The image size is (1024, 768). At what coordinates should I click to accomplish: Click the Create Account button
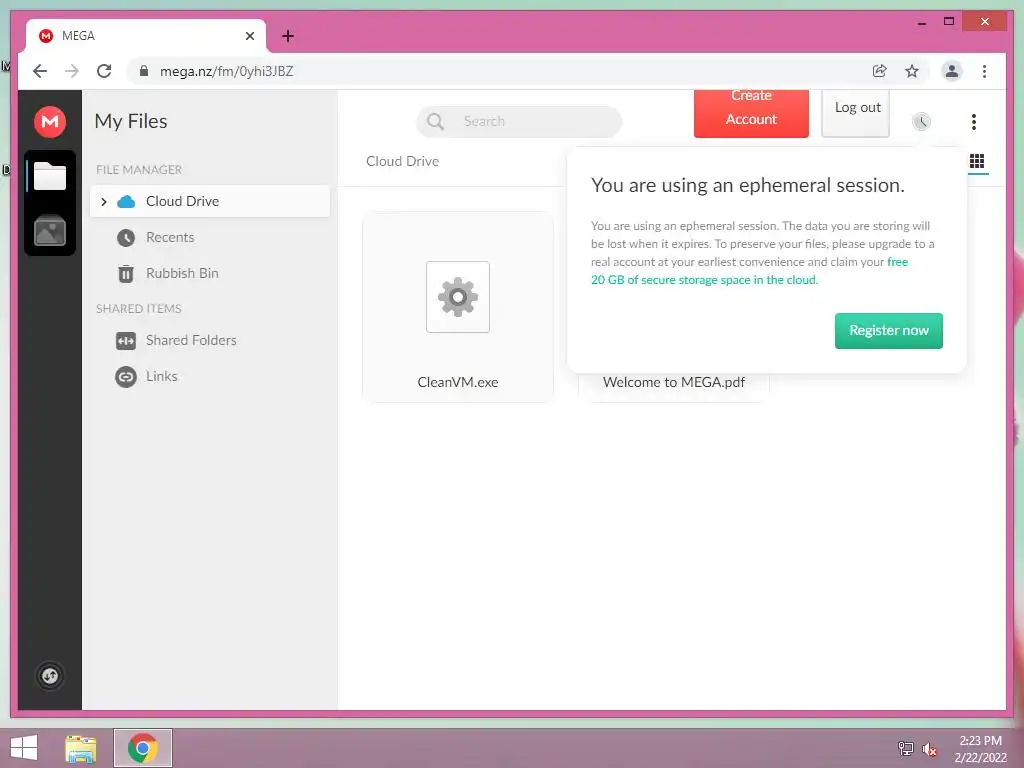(751, 114)
